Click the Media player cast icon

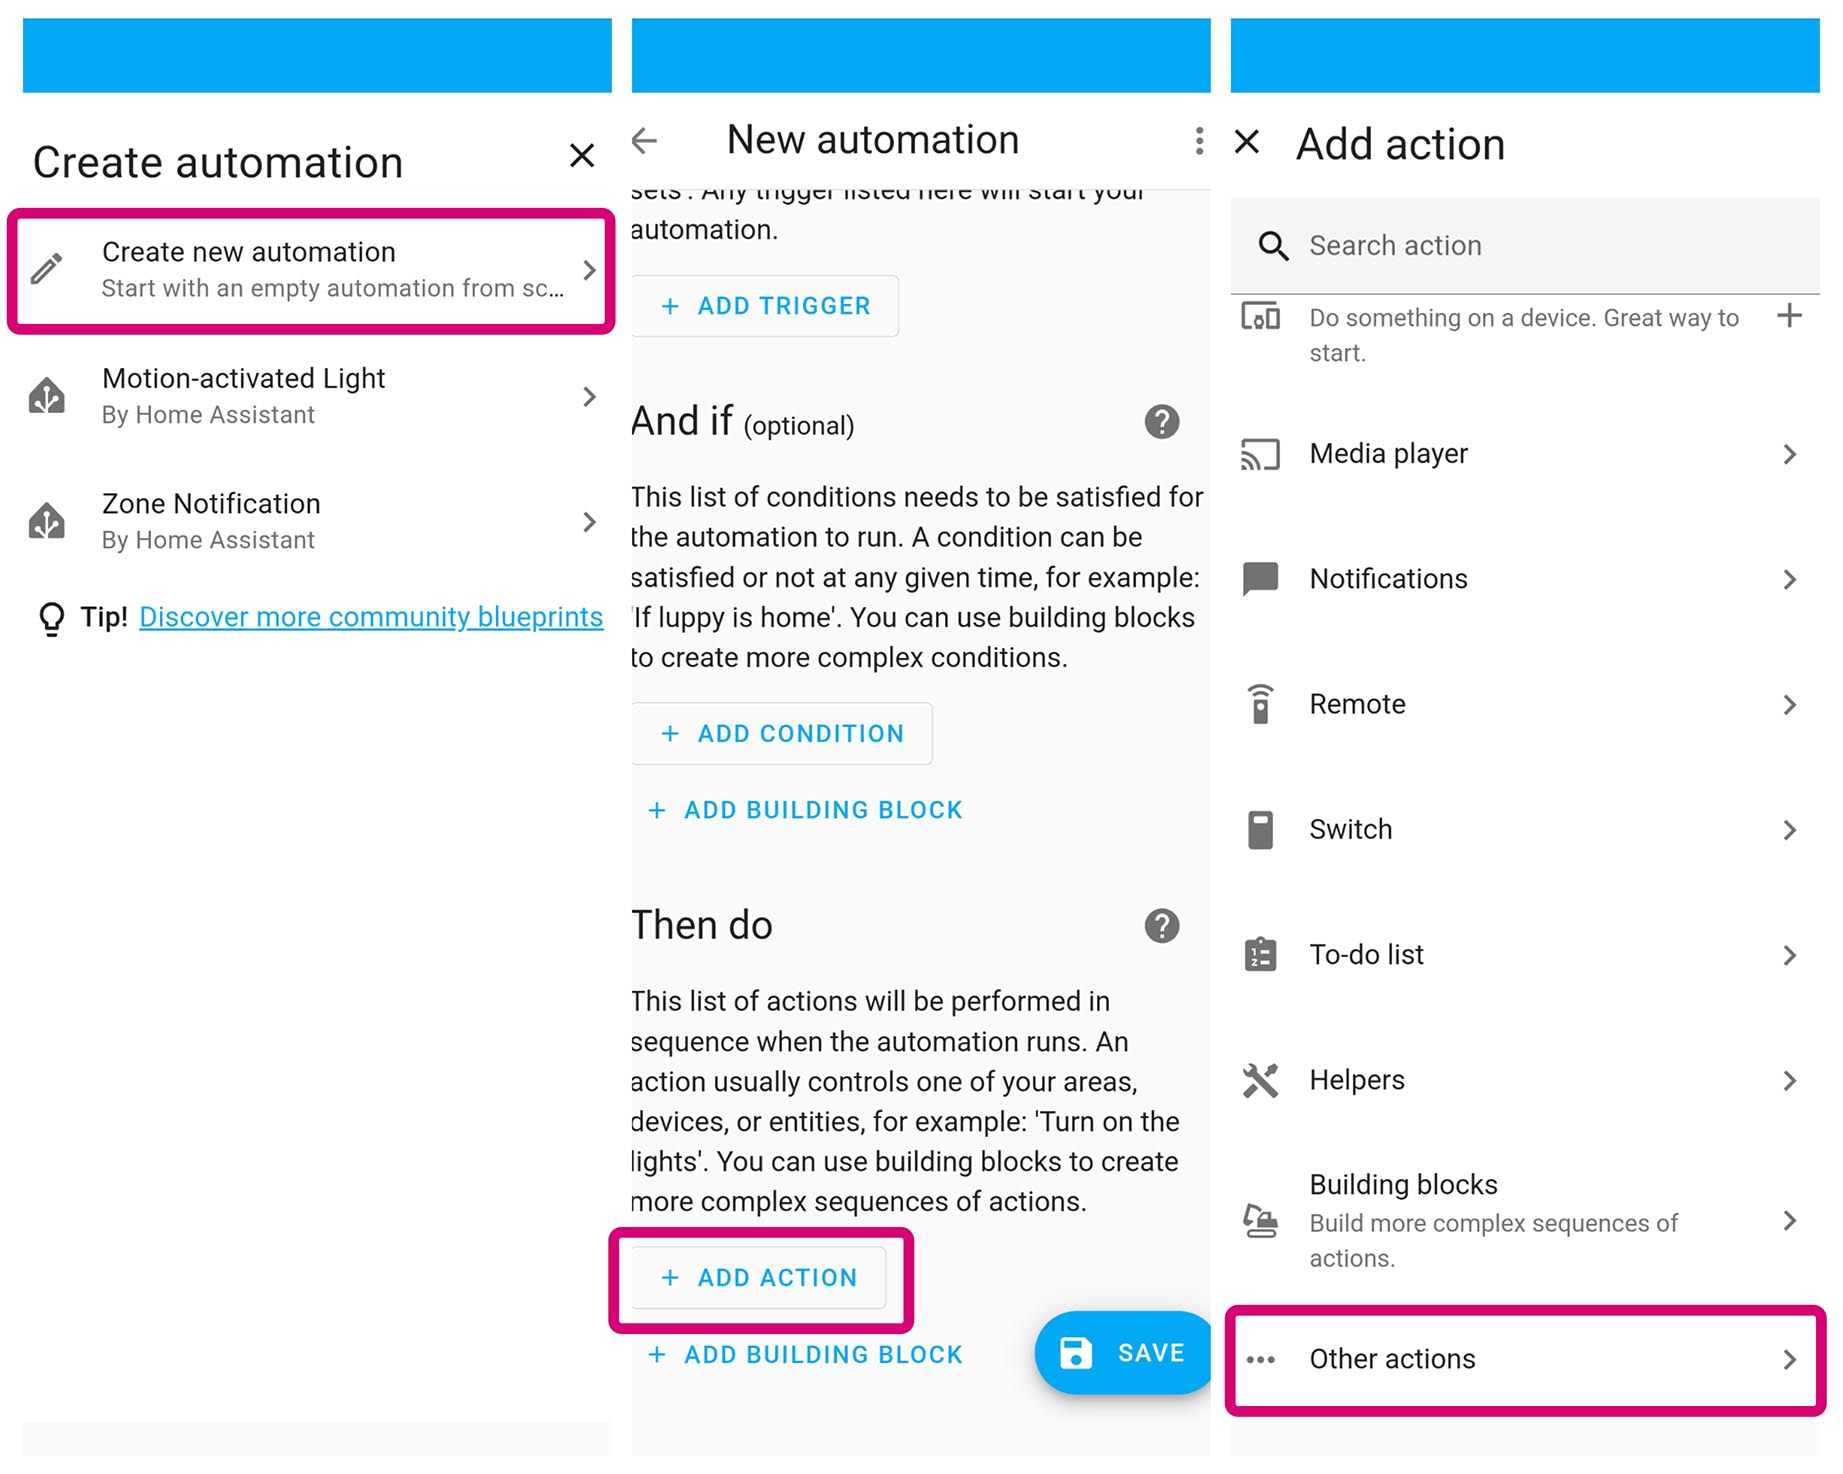pos(1260,454)
